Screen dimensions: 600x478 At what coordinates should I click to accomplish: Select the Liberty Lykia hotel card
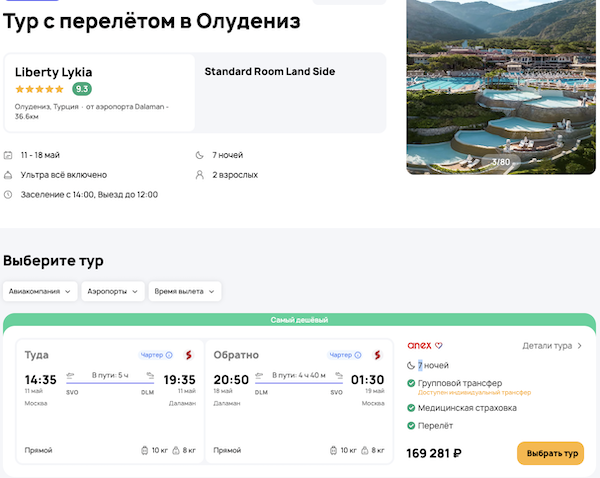pos(100,92)
